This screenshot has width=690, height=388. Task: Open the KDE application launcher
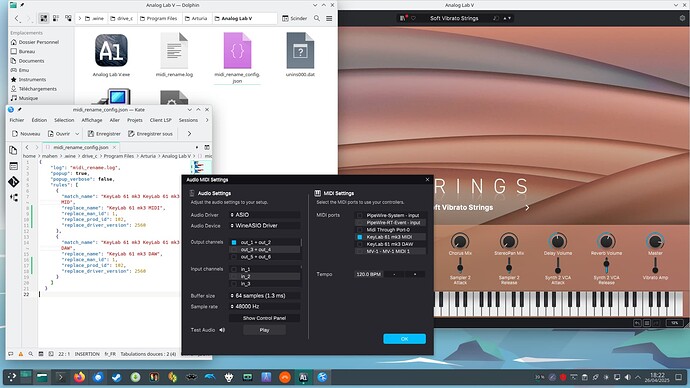click(12, 377)
